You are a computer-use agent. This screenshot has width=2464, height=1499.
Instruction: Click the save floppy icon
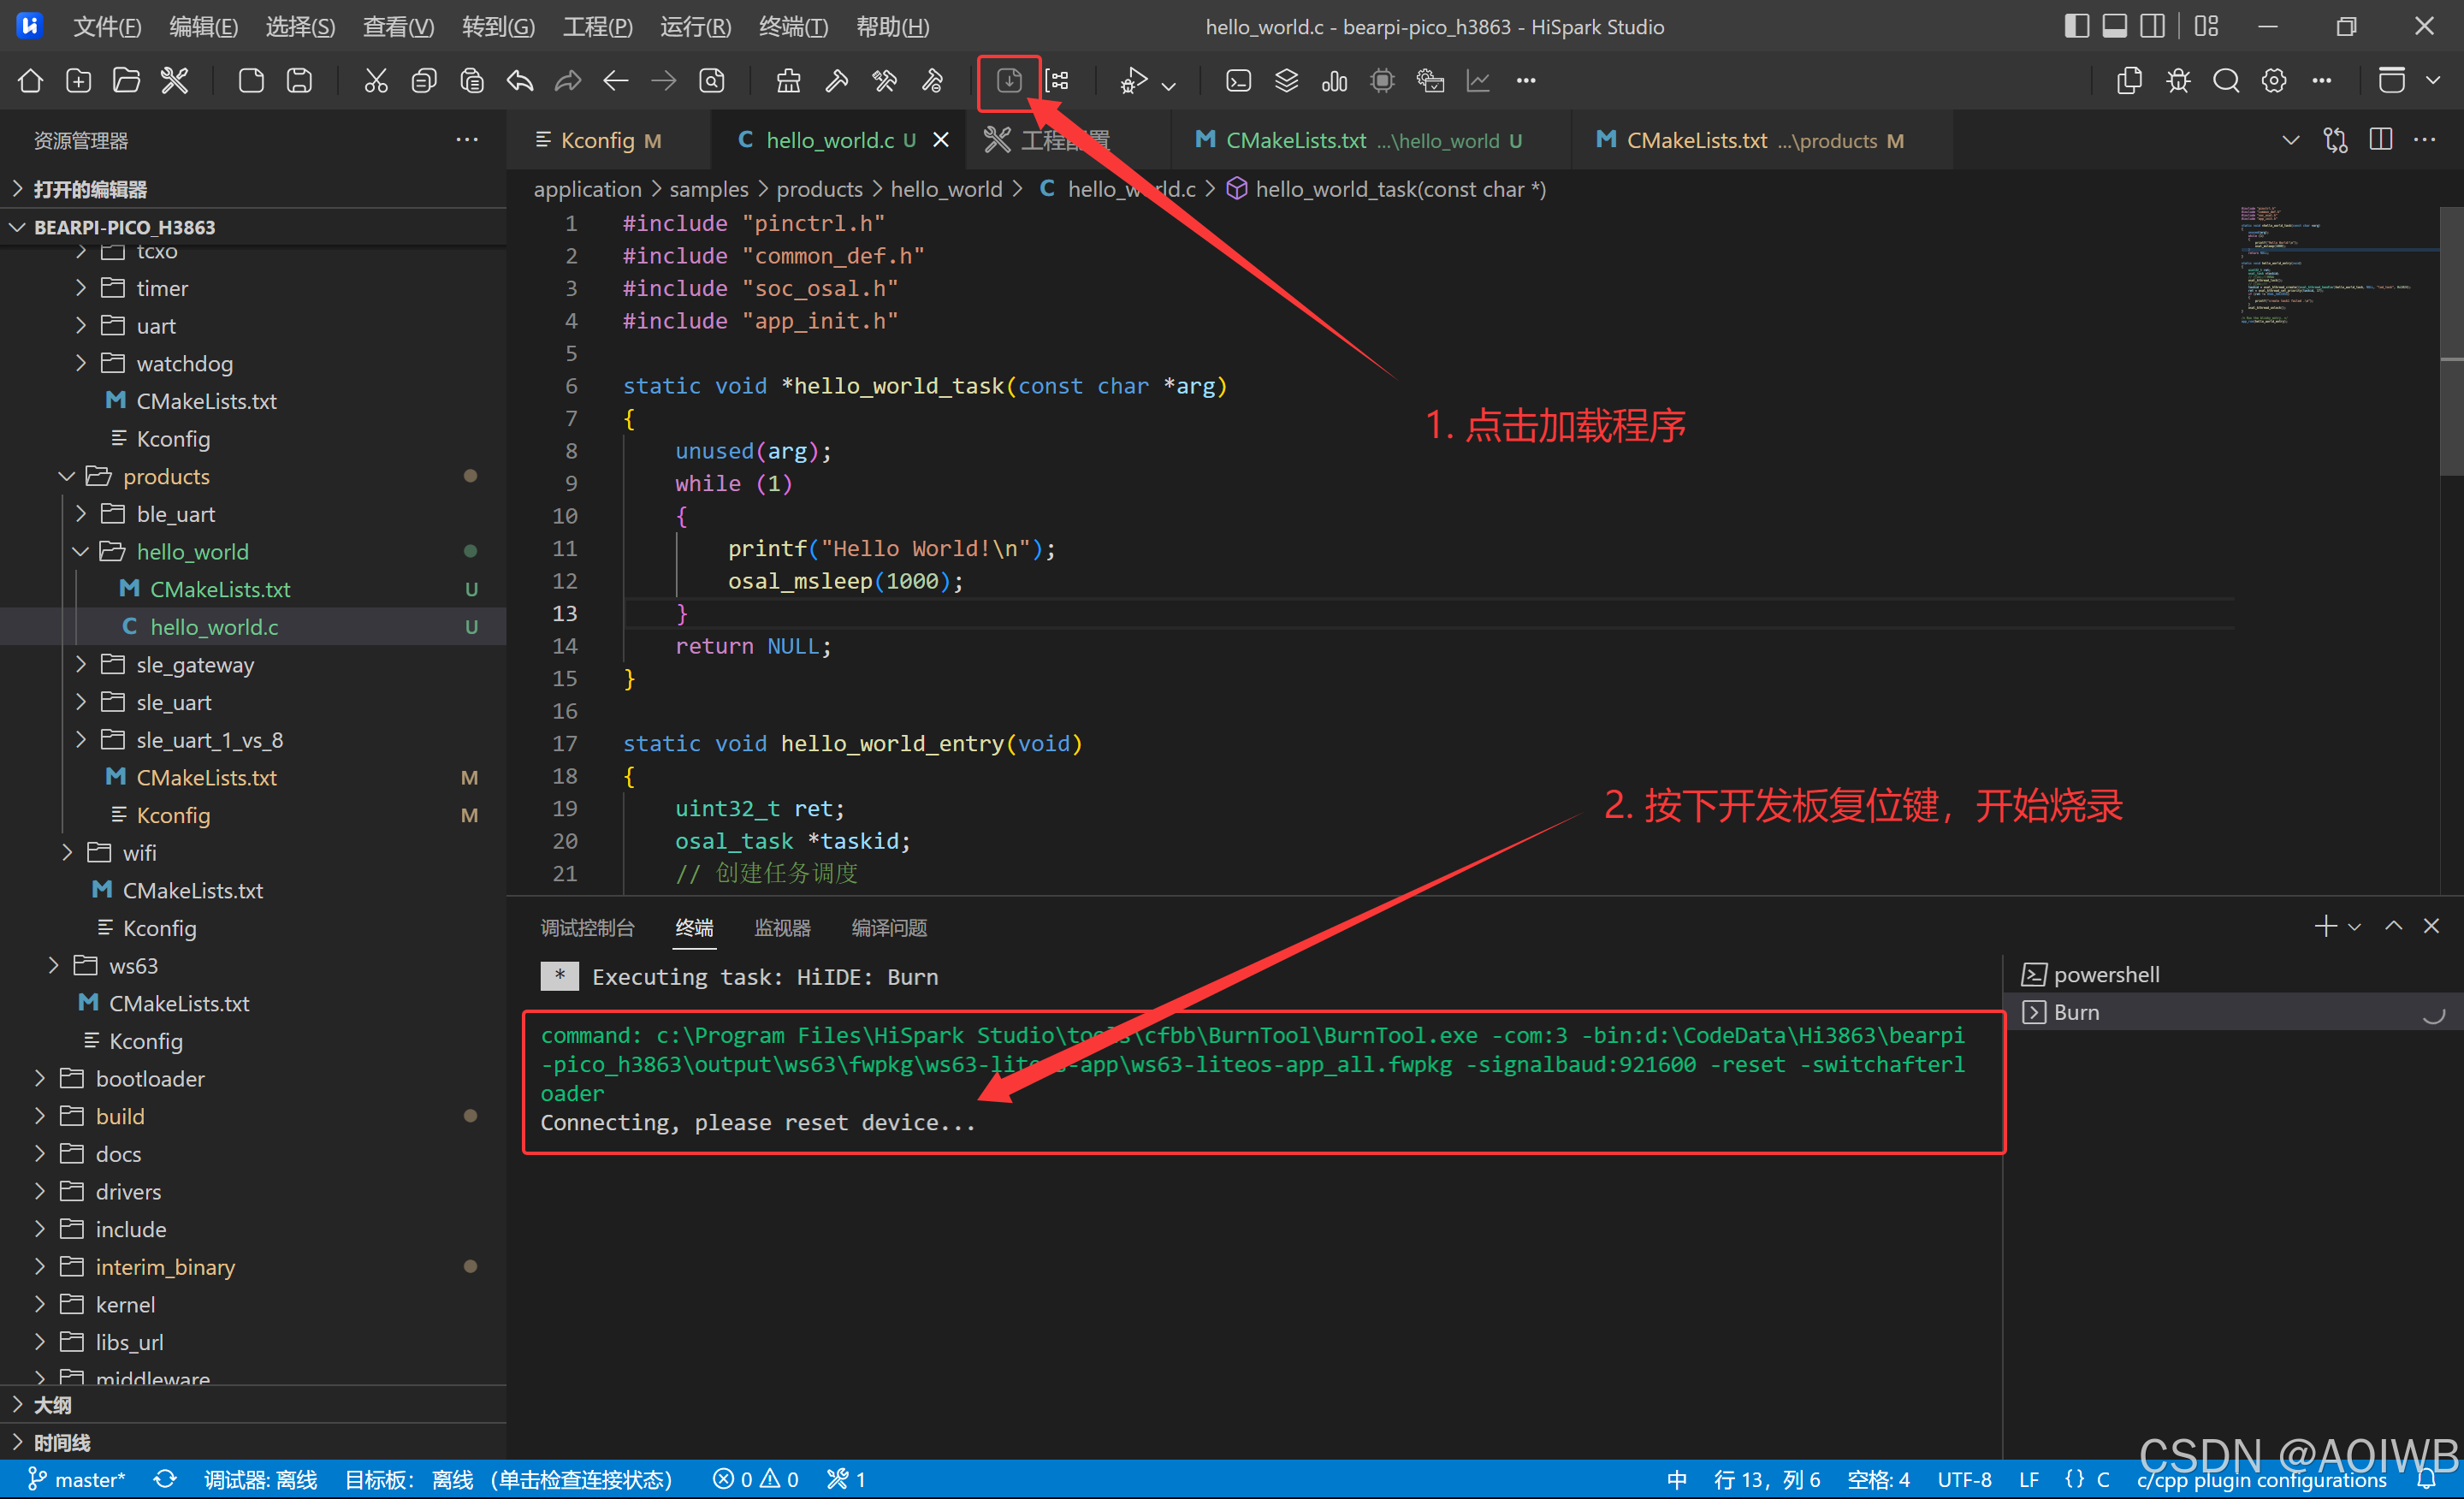pyautogui.click(x=299, y=81)
